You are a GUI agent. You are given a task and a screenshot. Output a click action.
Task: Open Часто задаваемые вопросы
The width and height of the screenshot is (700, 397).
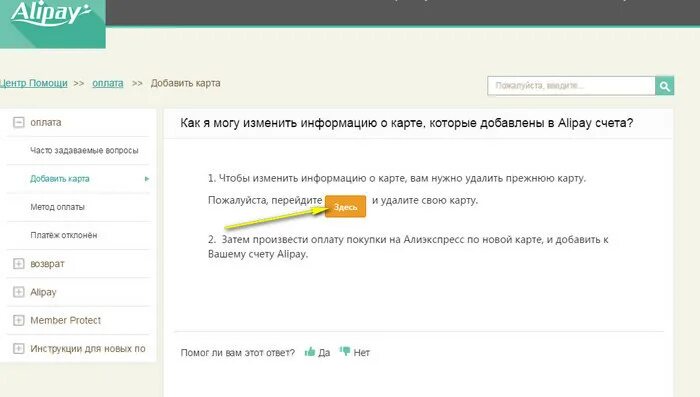point(84,150)
